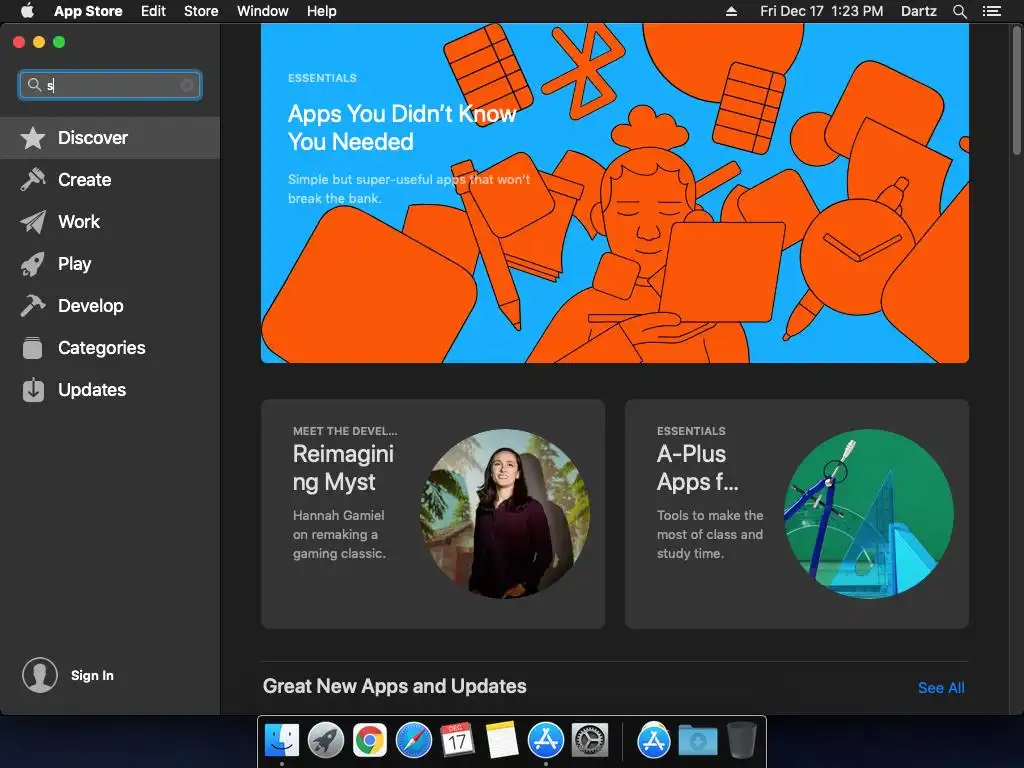Click 'Tools to make the most of class' text

(x=710, y=534)
